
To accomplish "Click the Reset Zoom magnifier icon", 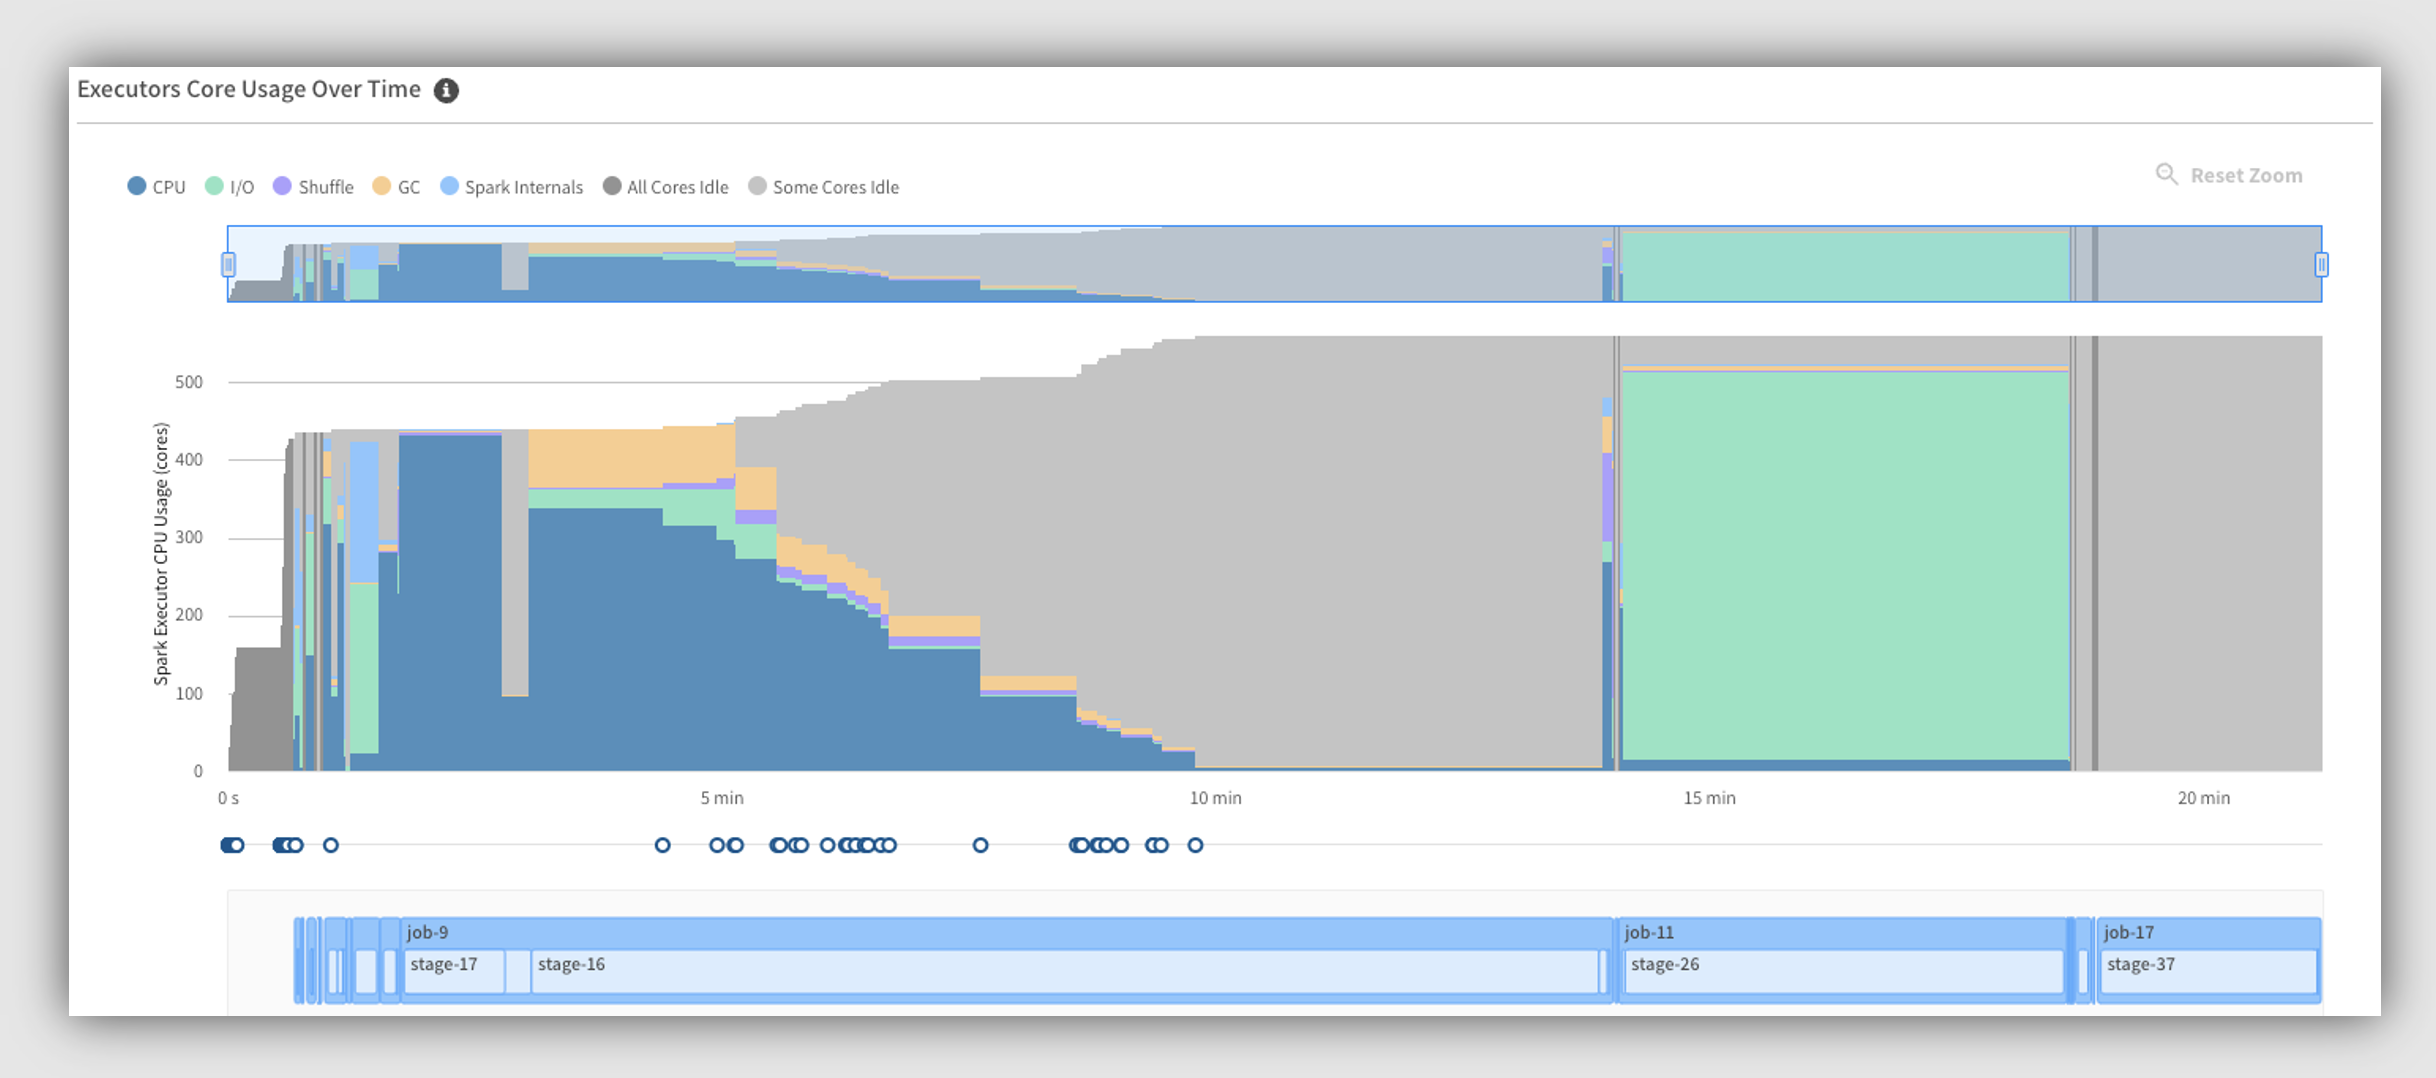I will [2166, 175].
